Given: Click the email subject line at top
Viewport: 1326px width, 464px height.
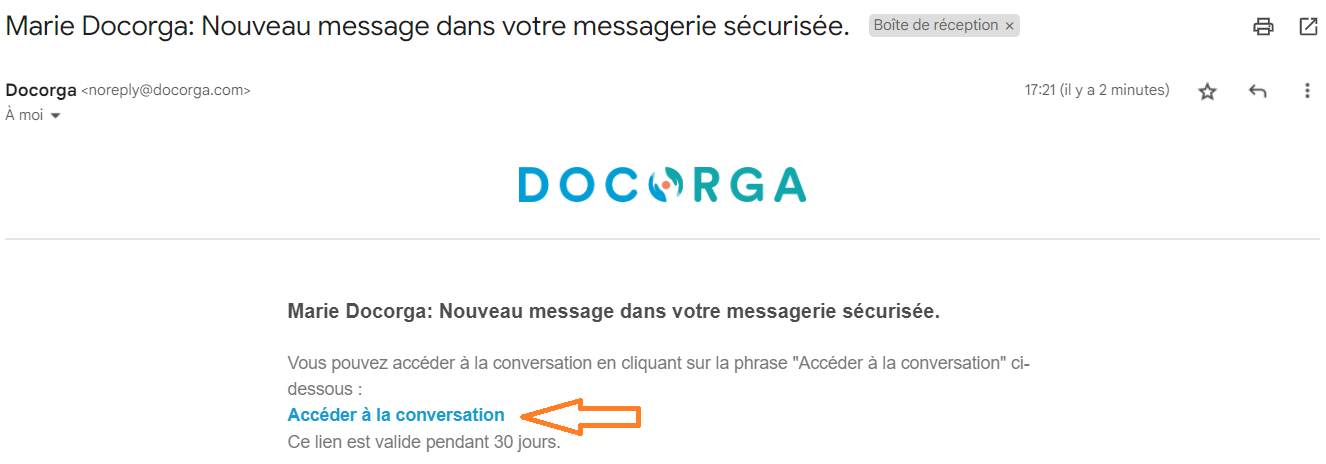Looking at the screenshot, I should click(427, 26).
